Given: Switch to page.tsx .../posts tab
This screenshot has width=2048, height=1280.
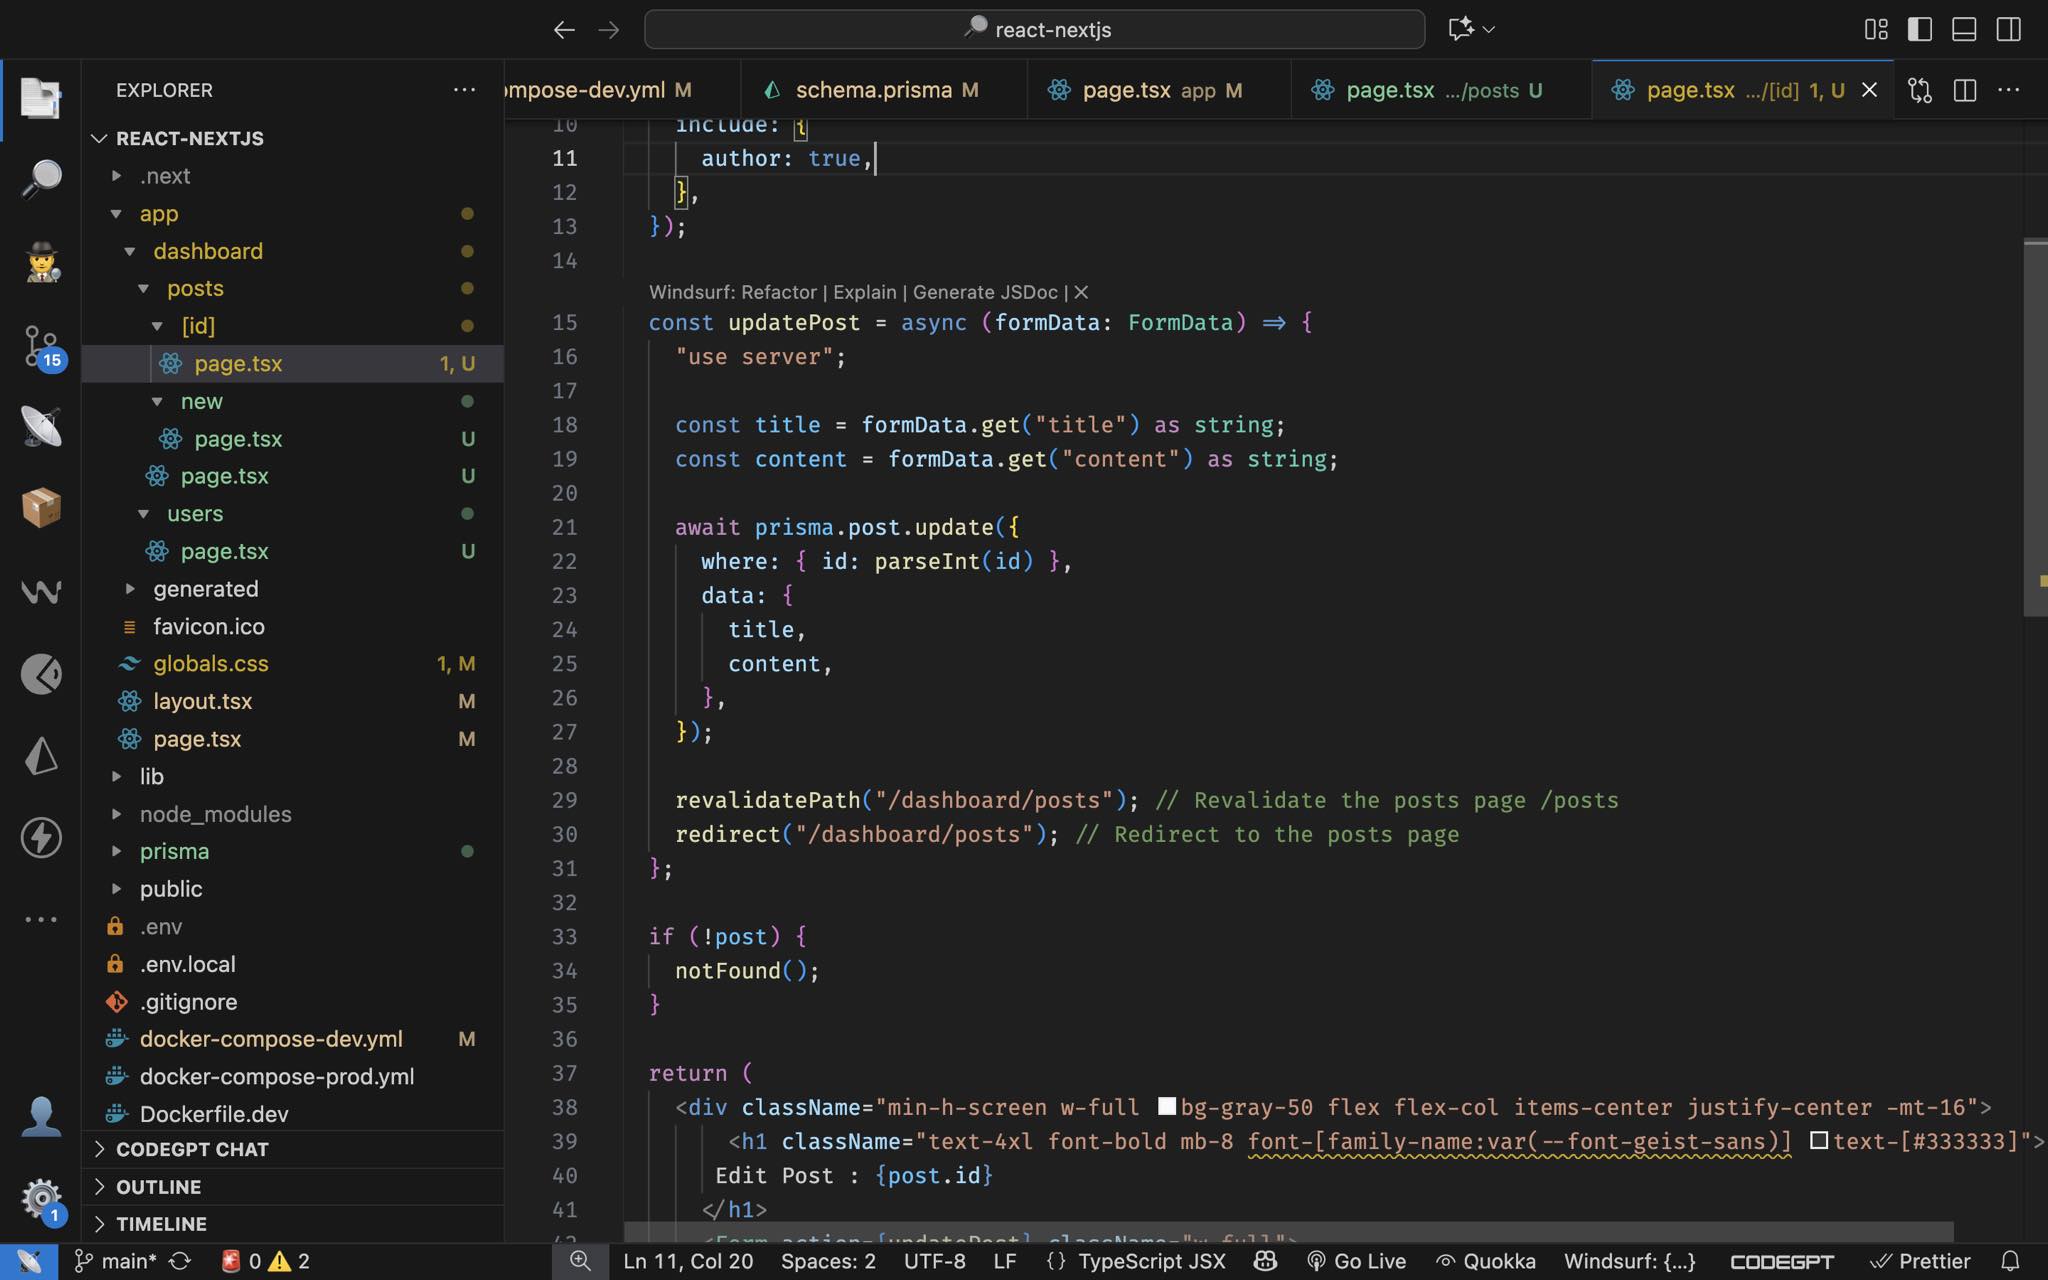Looking at the screenshot, I should [1441, 90].
